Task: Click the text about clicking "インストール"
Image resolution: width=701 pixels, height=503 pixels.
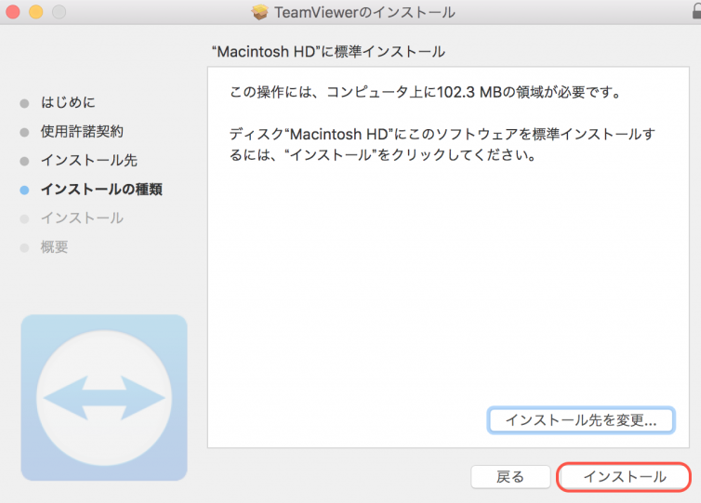Action: pyautogui.click(x=442, y=144)
